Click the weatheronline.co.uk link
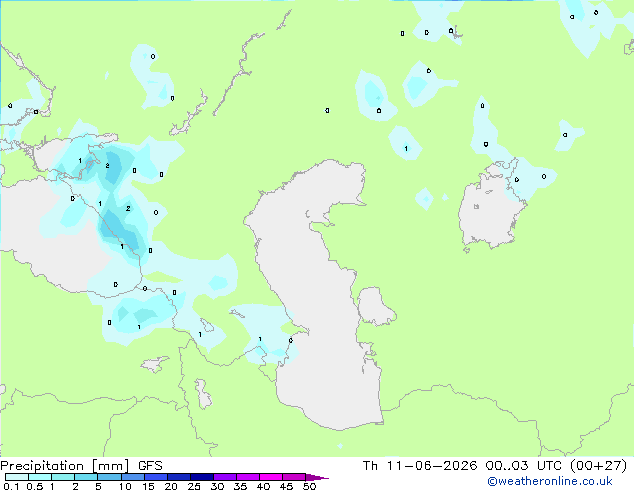Image resolution: width=634 pixels, height=490 pixels. pos(550,481)
